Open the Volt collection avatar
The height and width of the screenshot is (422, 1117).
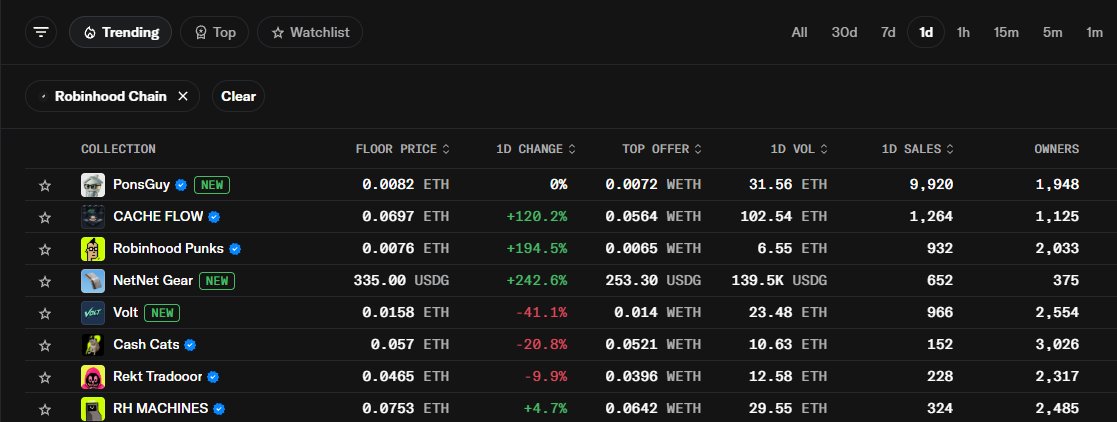point(93,313)
